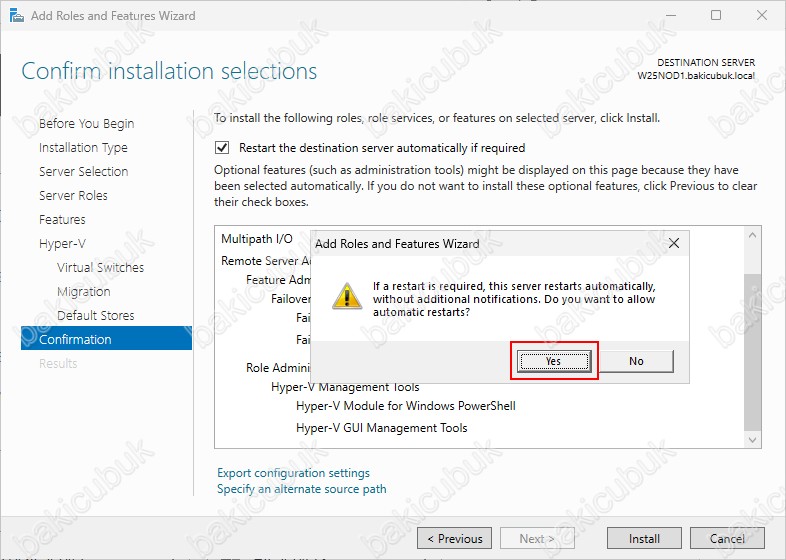Select Hyper-V in the wizard sidebar
Viewport: 786px width, 560px height.
(x=62, y=244)
